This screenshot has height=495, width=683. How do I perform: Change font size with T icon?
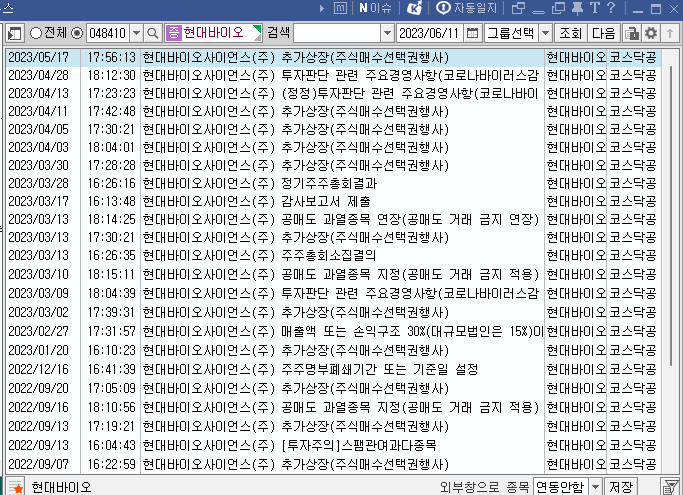click(595, 8)
